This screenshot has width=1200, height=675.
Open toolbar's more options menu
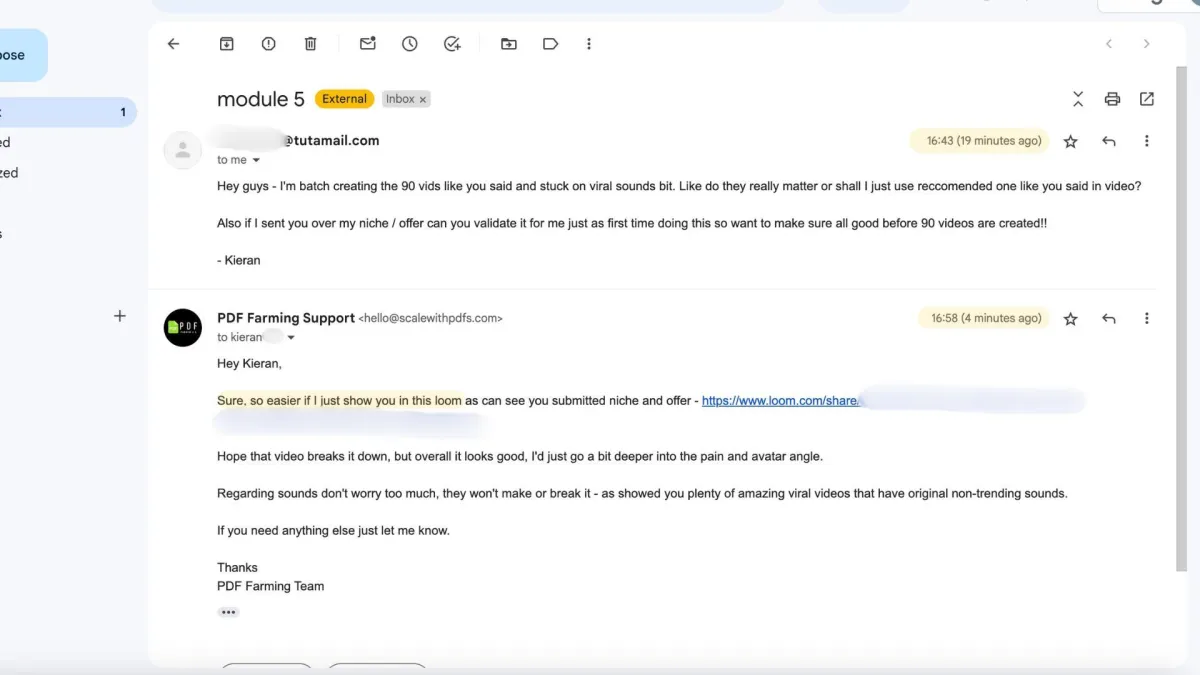[x=589, y=44]
